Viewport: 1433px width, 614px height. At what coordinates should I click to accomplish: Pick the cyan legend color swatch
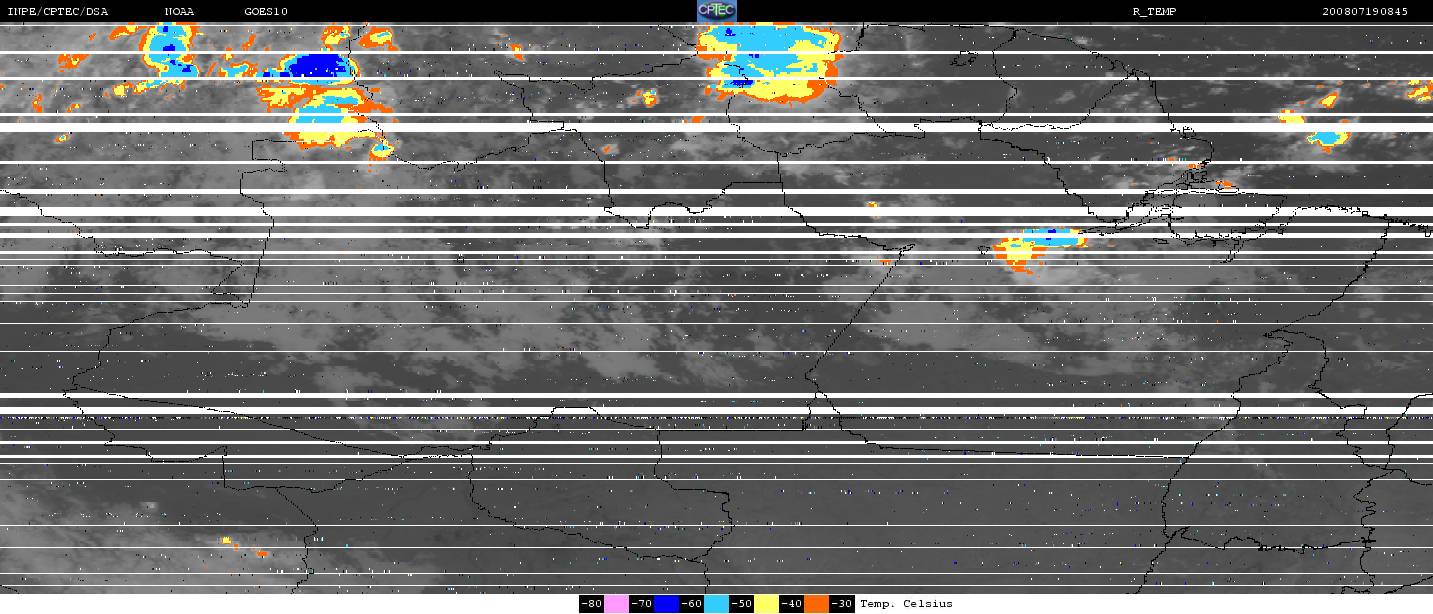click(x=717, y=604)
